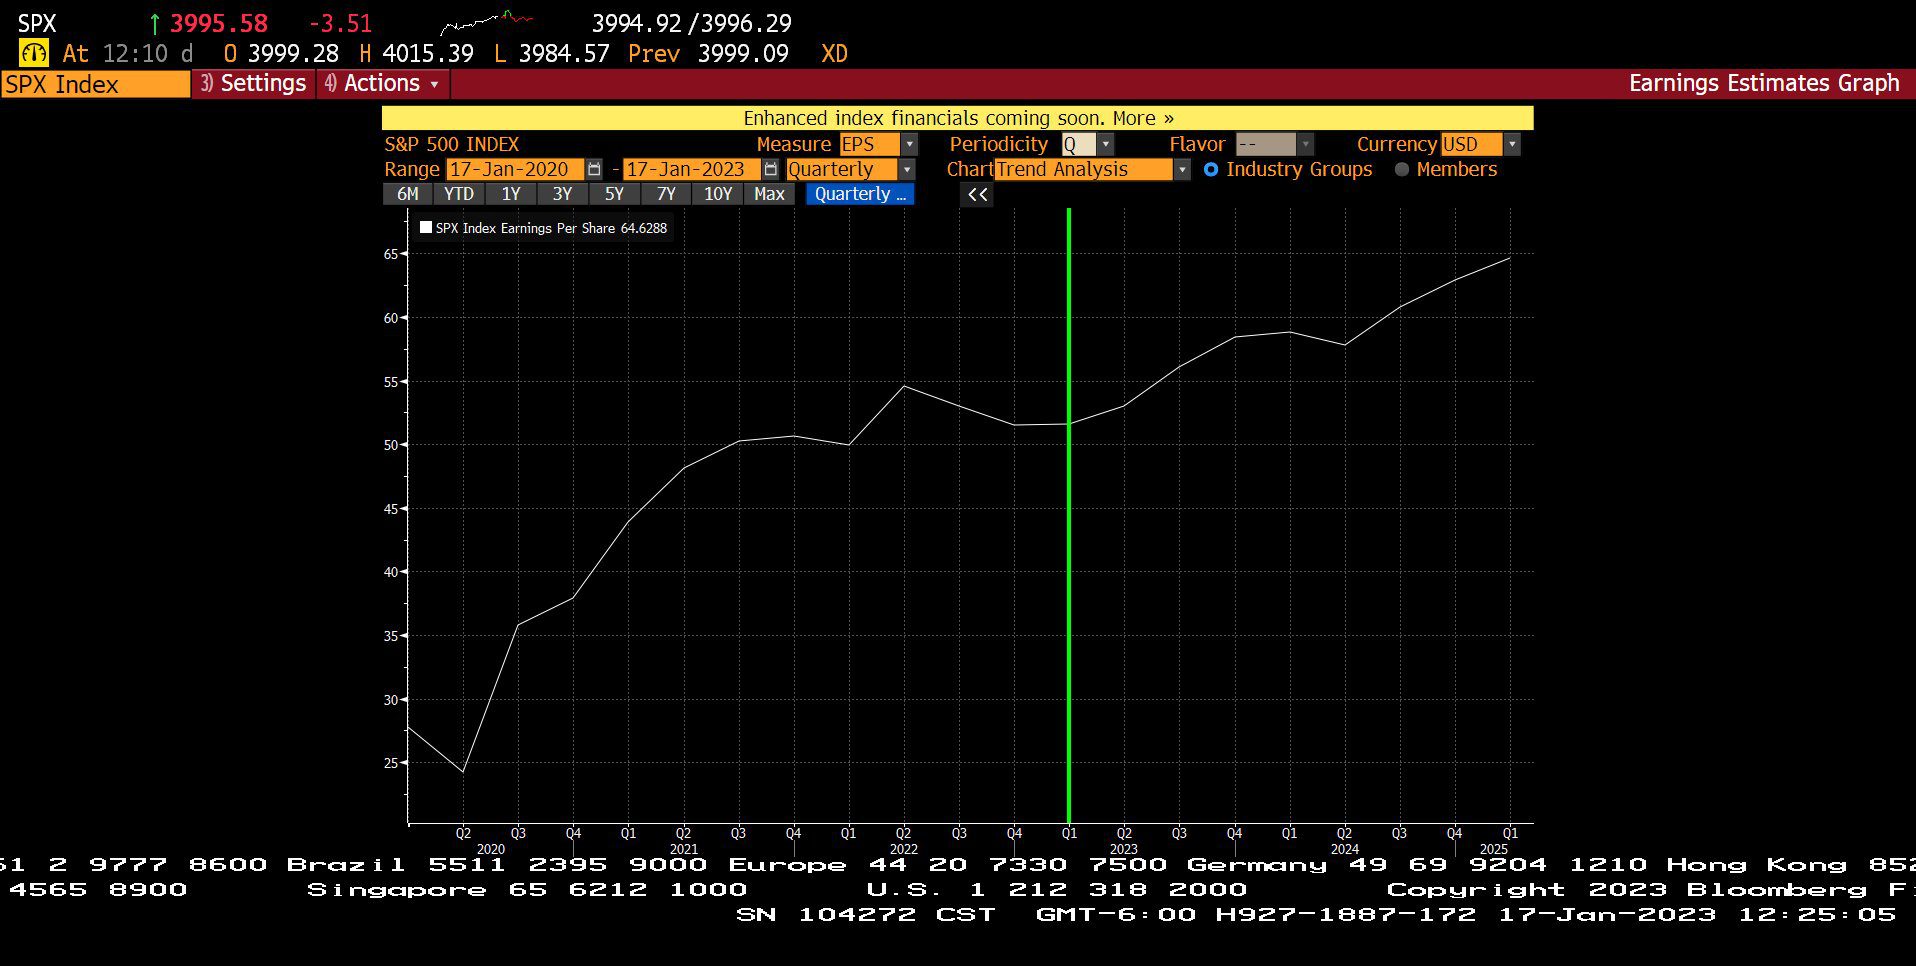Click the low value 3984.57
The width and height of the screenshot is (1916, 966).
point(564,53)
